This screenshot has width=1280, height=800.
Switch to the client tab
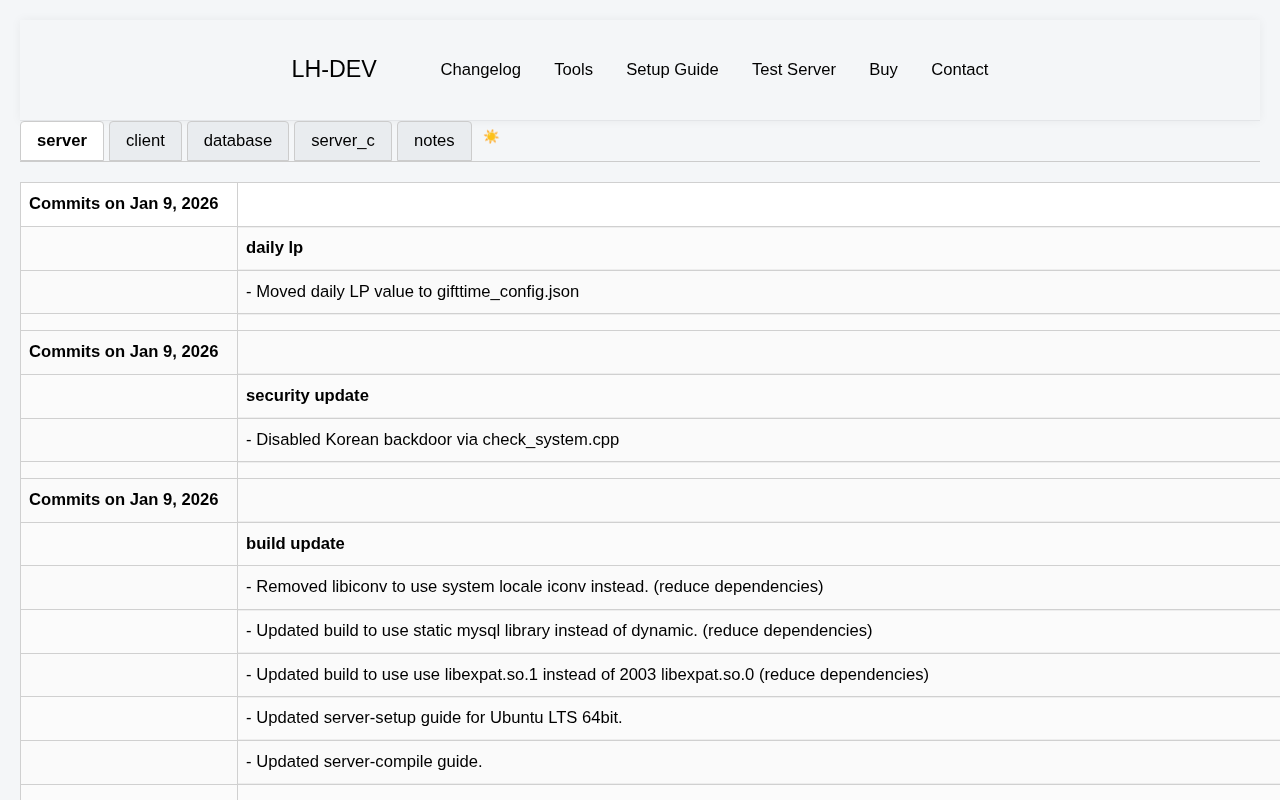pyautogui.click(x=145, y=141)
